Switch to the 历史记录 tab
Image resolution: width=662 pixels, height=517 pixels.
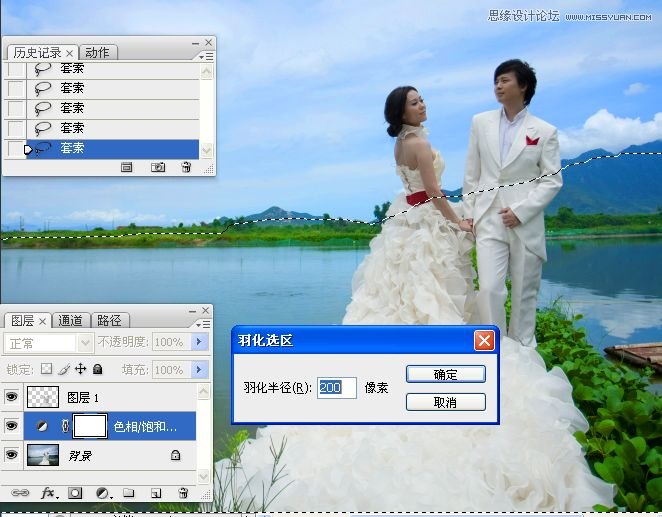tap(37, 53)
